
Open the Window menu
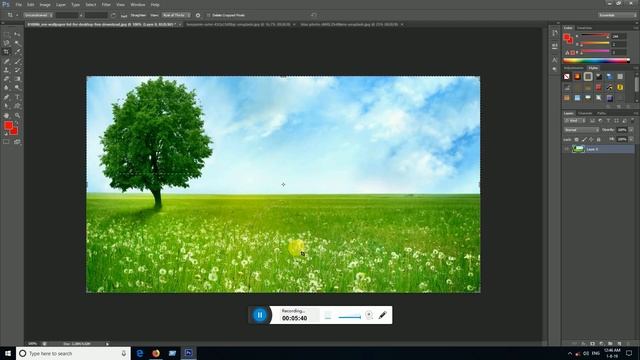[138, 4]
